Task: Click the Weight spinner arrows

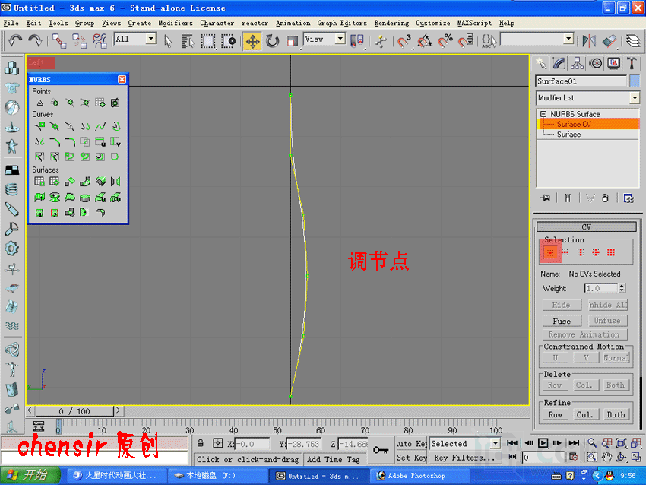Action: pyautogui.click(x=622, y=288)
